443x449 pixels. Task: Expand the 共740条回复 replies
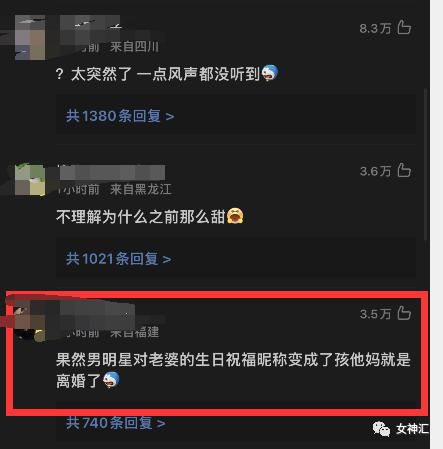pos(116,423)
